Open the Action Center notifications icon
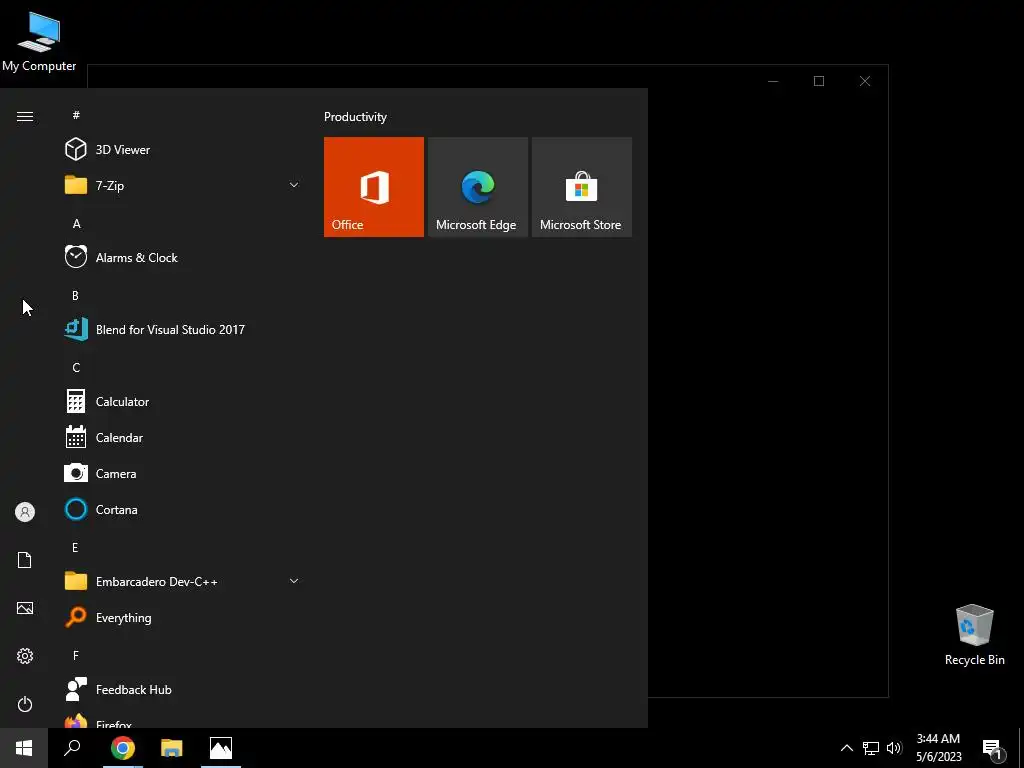This screenshot has width=1024, height=768. point(993,749)
